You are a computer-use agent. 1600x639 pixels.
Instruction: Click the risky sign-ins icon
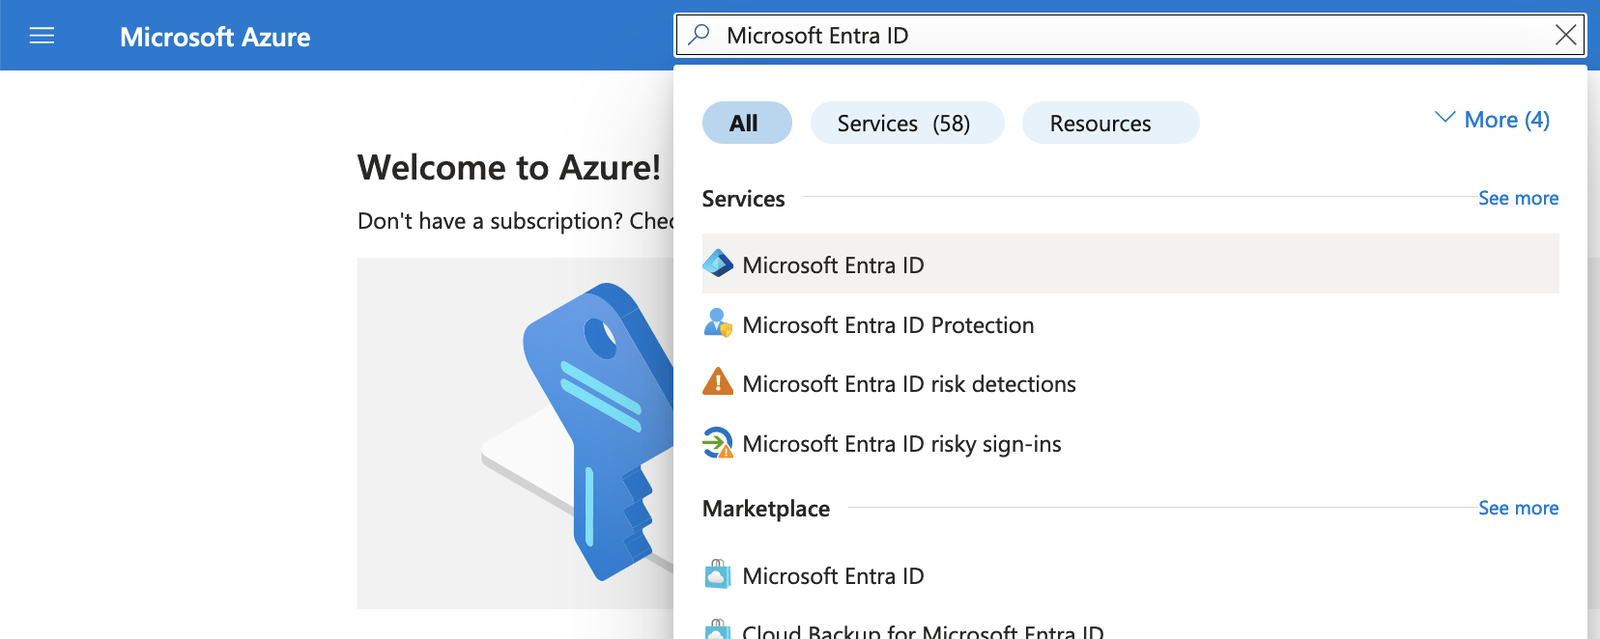(718, 443)
